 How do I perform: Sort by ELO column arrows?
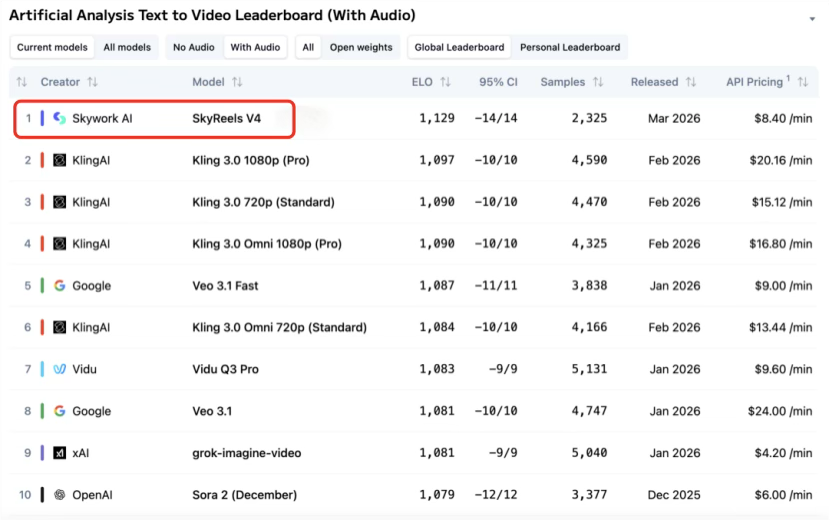pos(445,82)
